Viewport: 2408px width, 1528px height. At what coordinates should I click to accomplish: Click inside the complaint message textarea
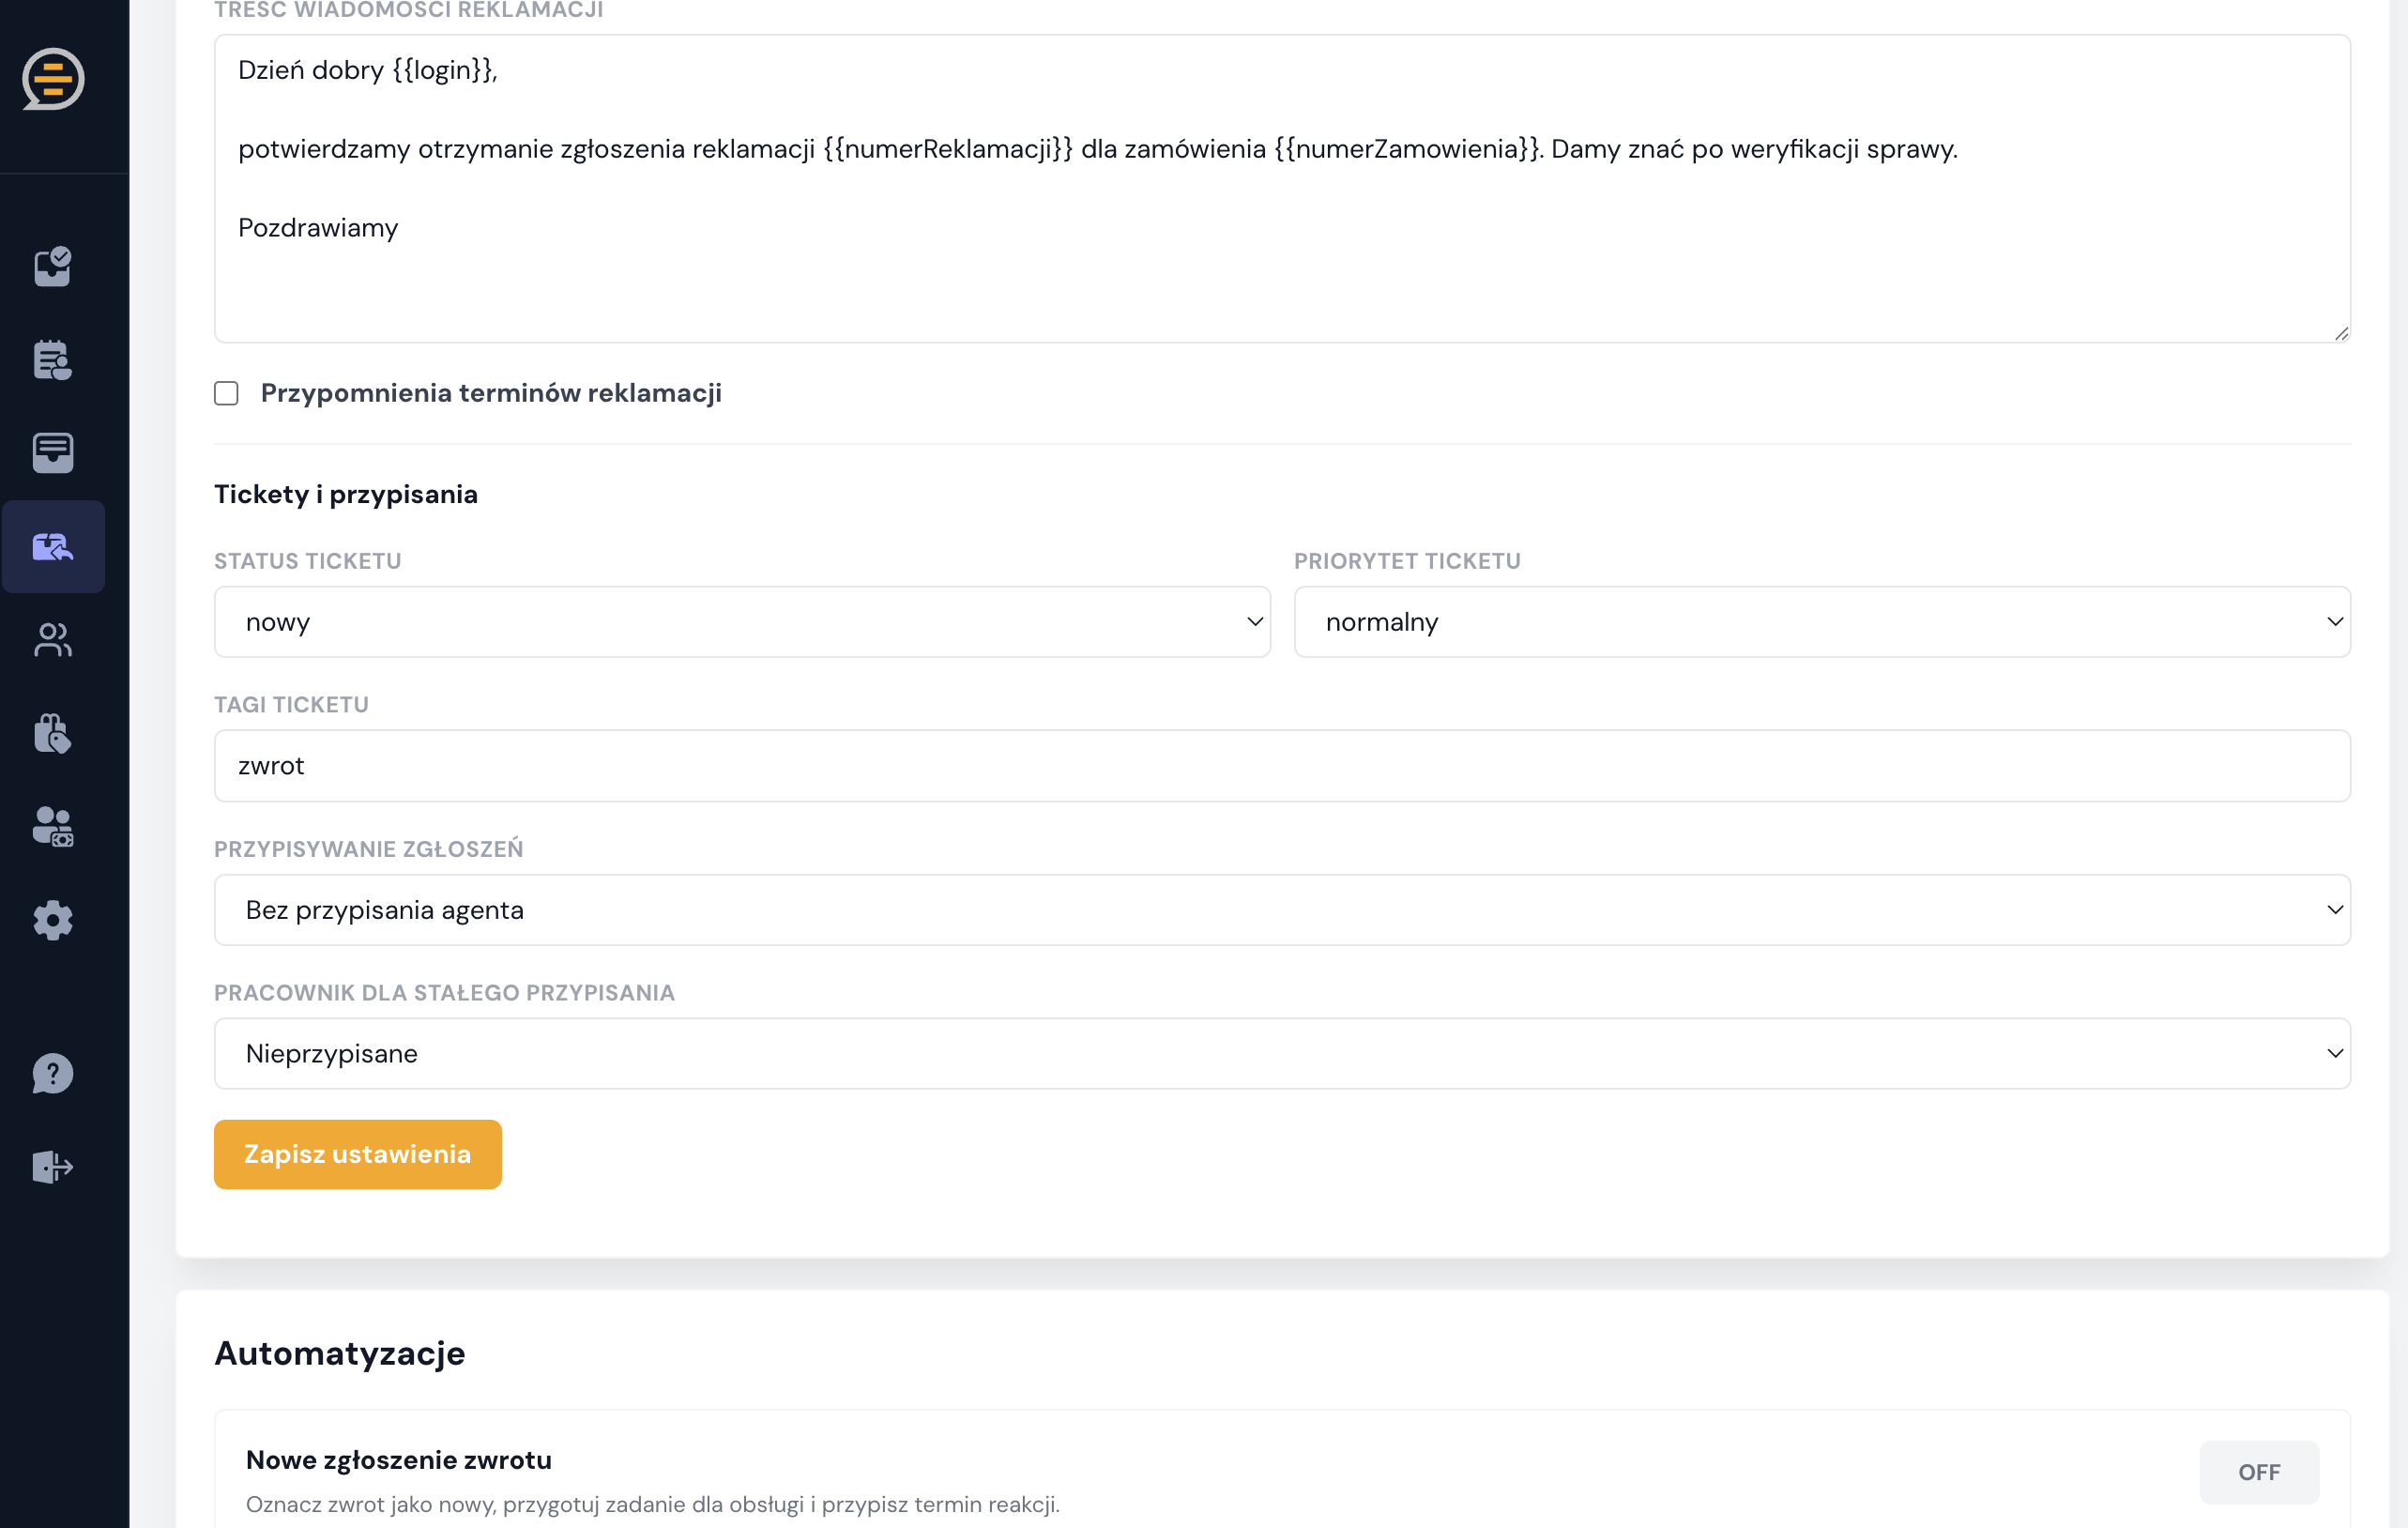pos(1282,189)
